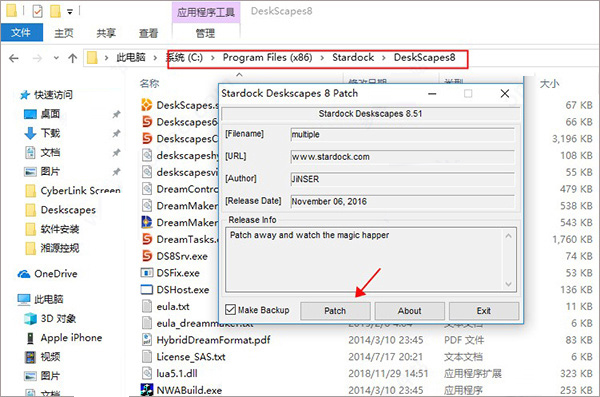Switch to the 主页 ribbon tab
Image resolution: width=600 pixels, height=397 pixels.
pyautogui.click(x=64, y=33)
